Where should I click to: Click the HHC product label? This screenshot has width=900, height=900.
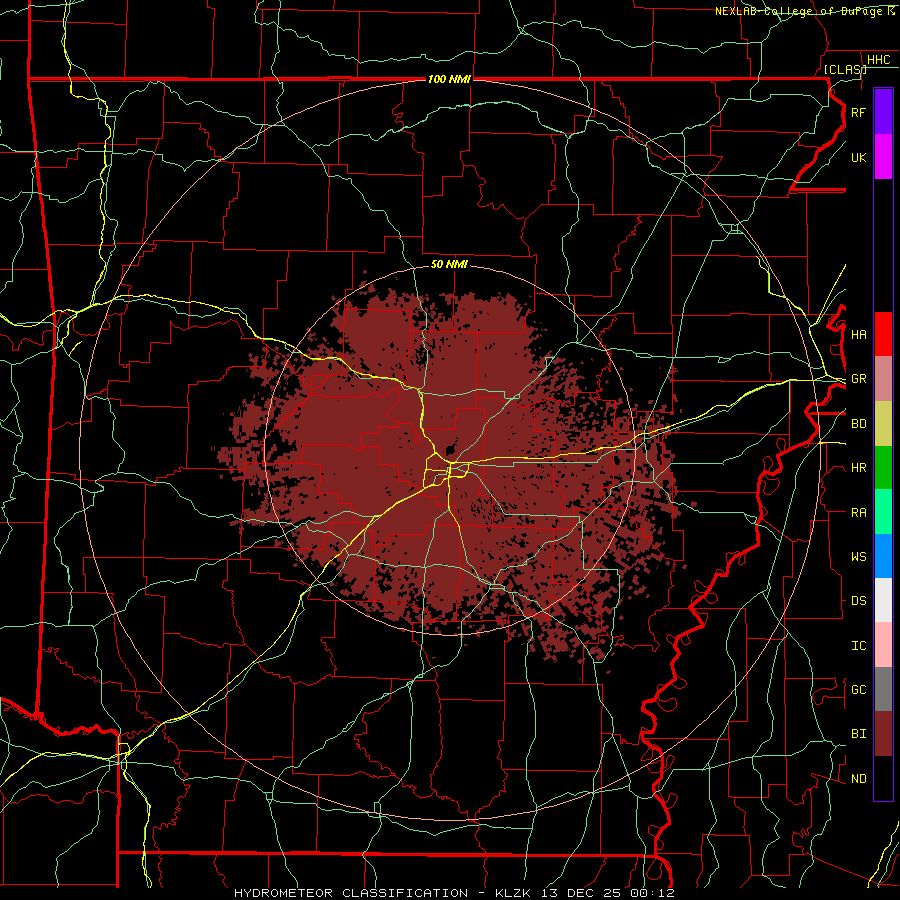click(x=878, y=60)
